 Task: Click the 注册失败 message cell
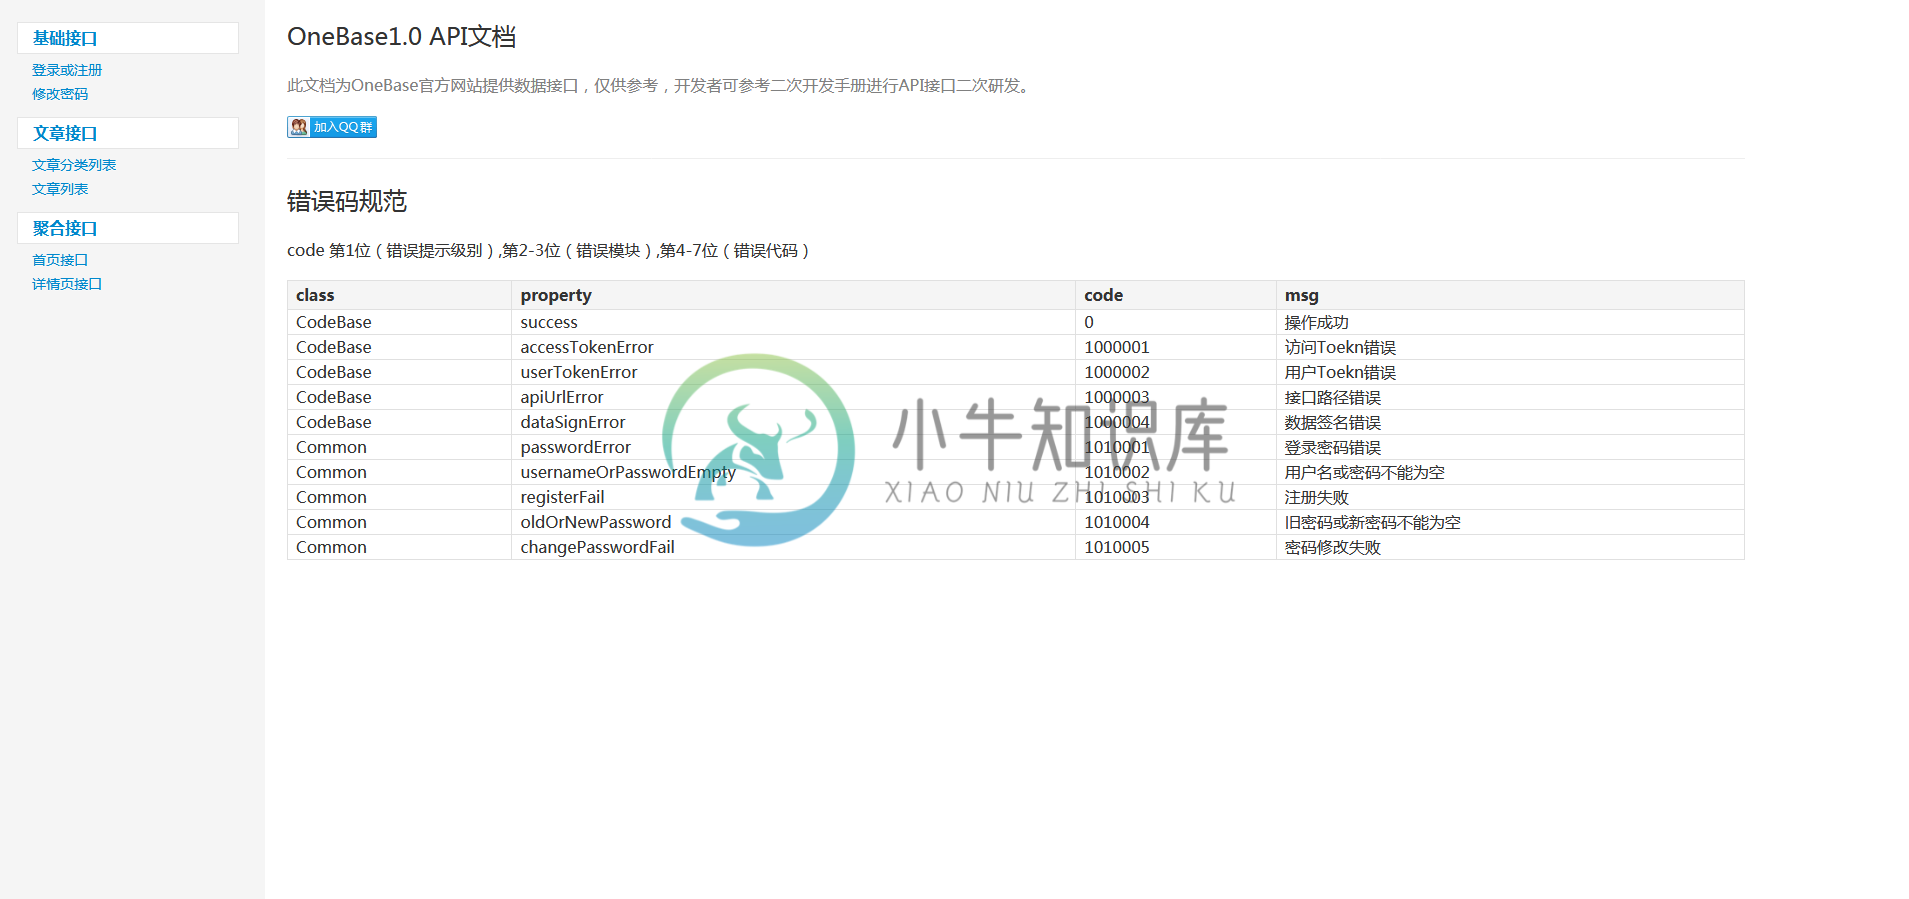[1510, 497]
